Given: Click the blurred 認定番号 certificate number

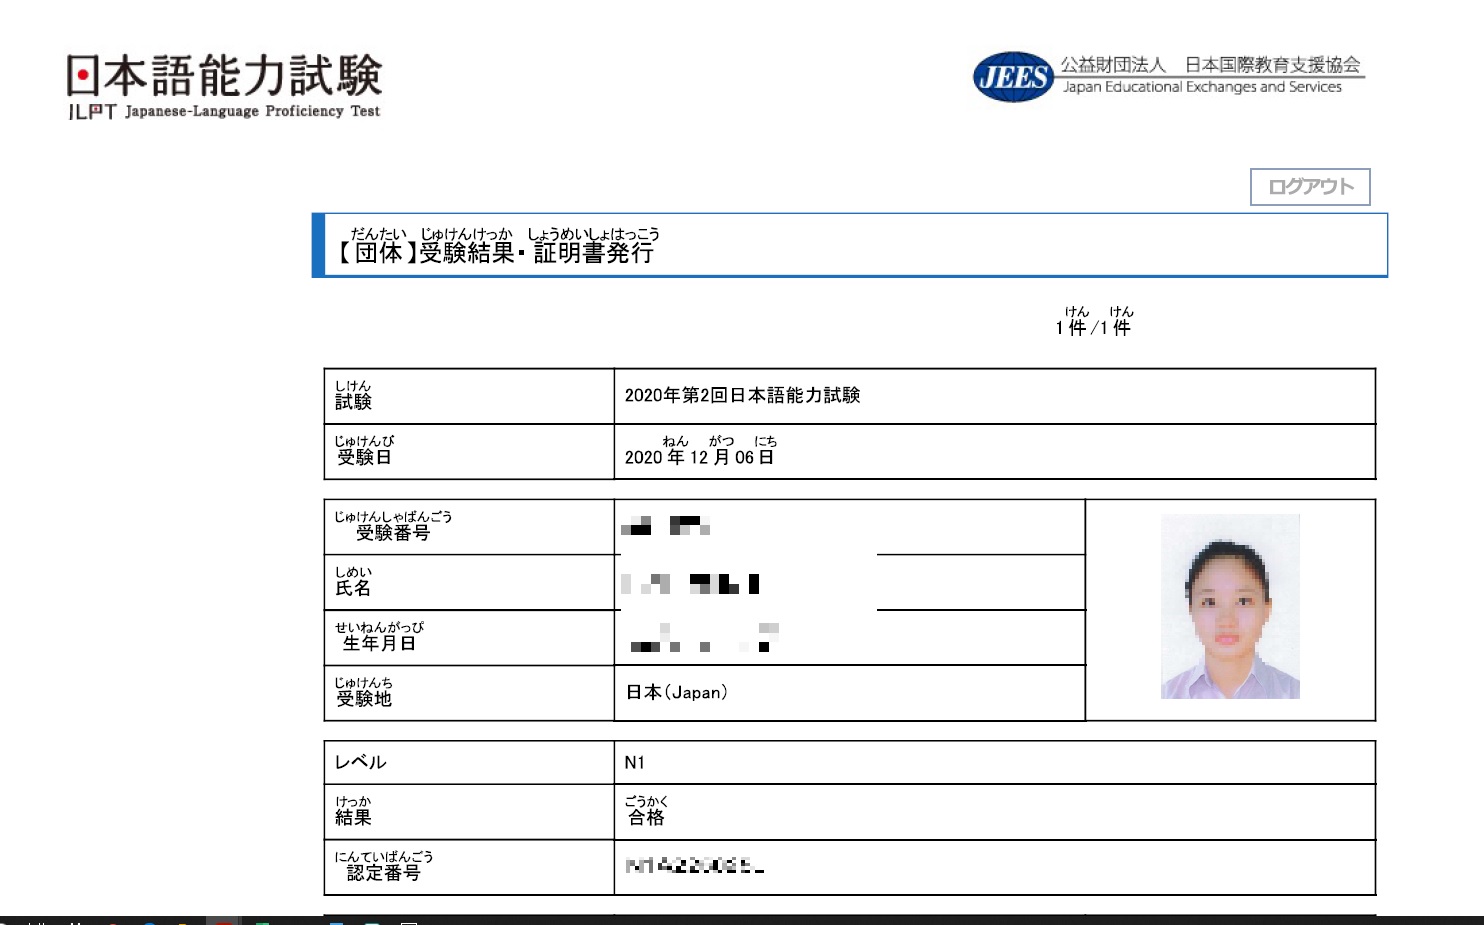Looking at the screenshot, I should pyautogui.click(x=694, y=866).
